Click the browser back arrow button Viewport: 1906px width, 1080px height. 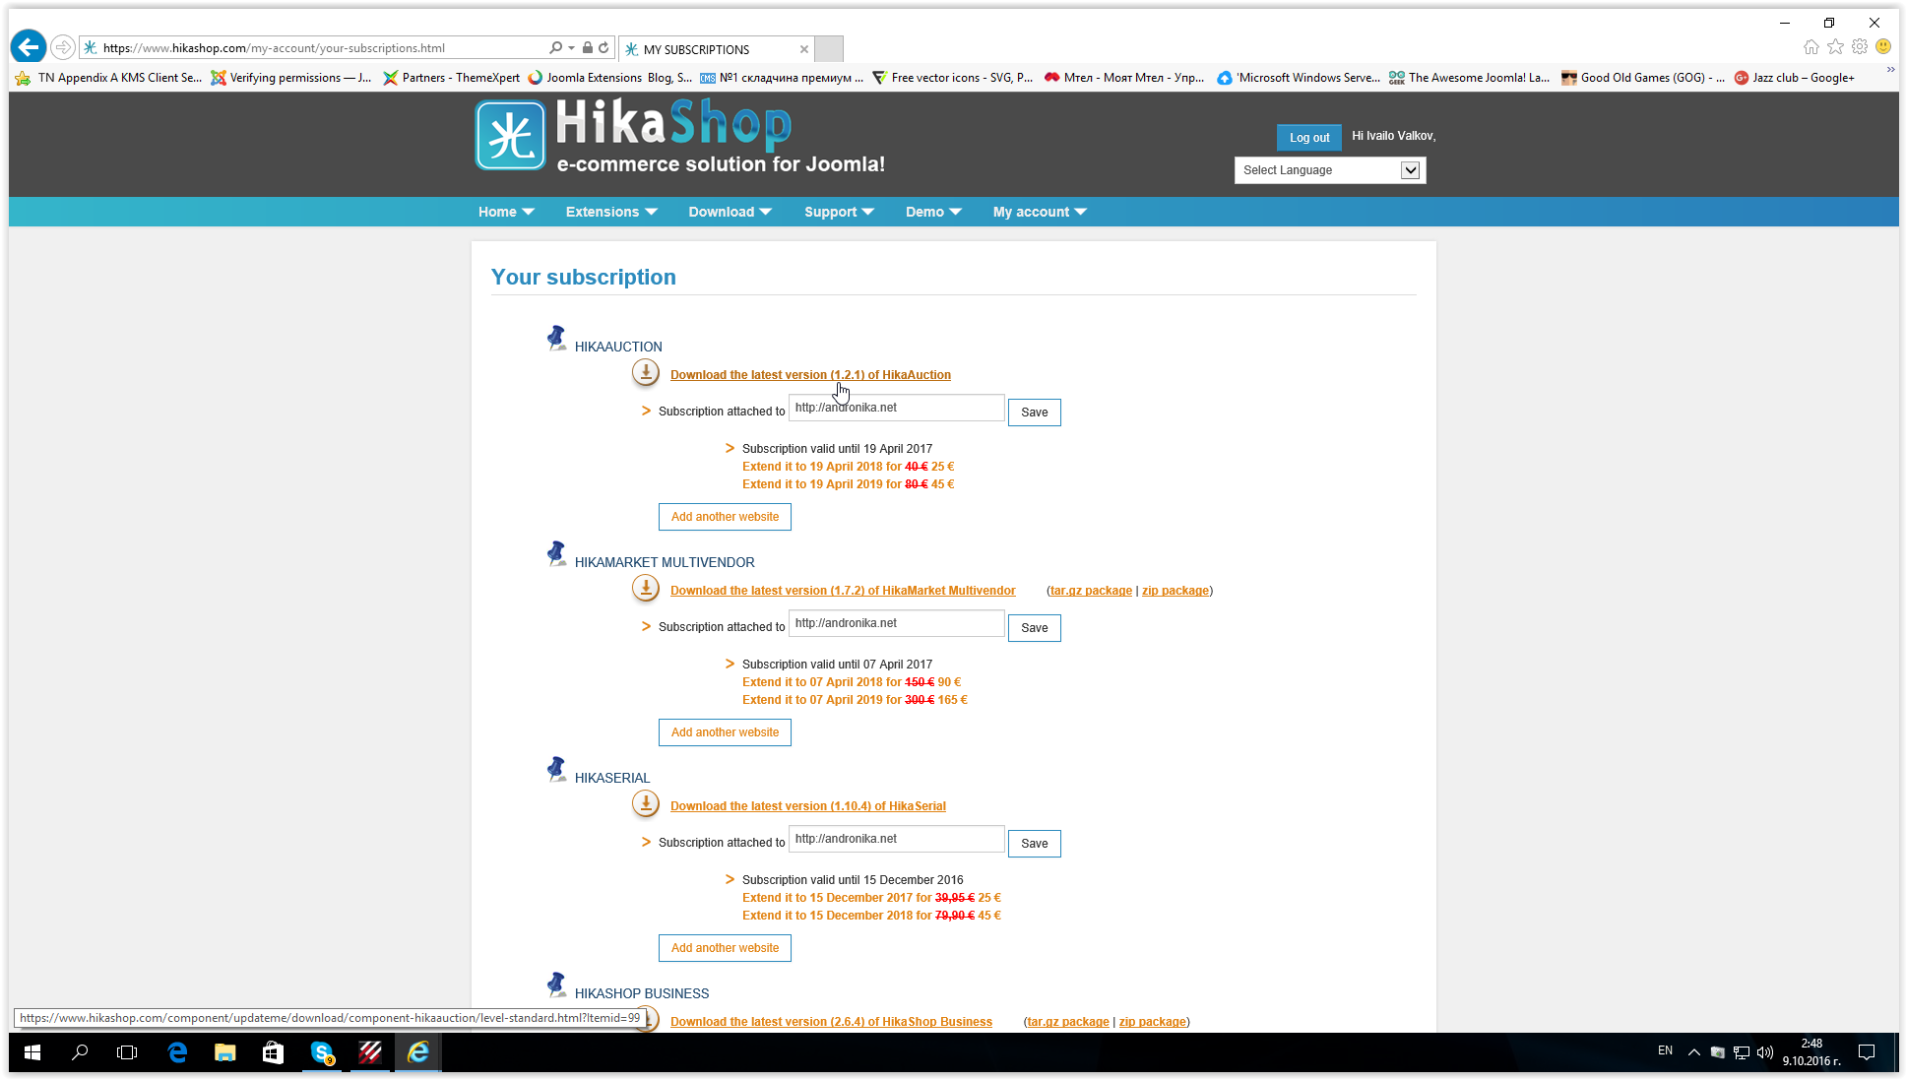(28, 47)
